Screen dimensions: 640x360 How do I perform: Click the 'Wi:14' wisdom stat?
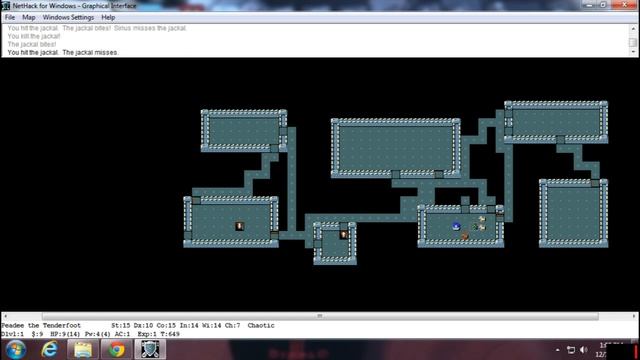coord(211,326)
